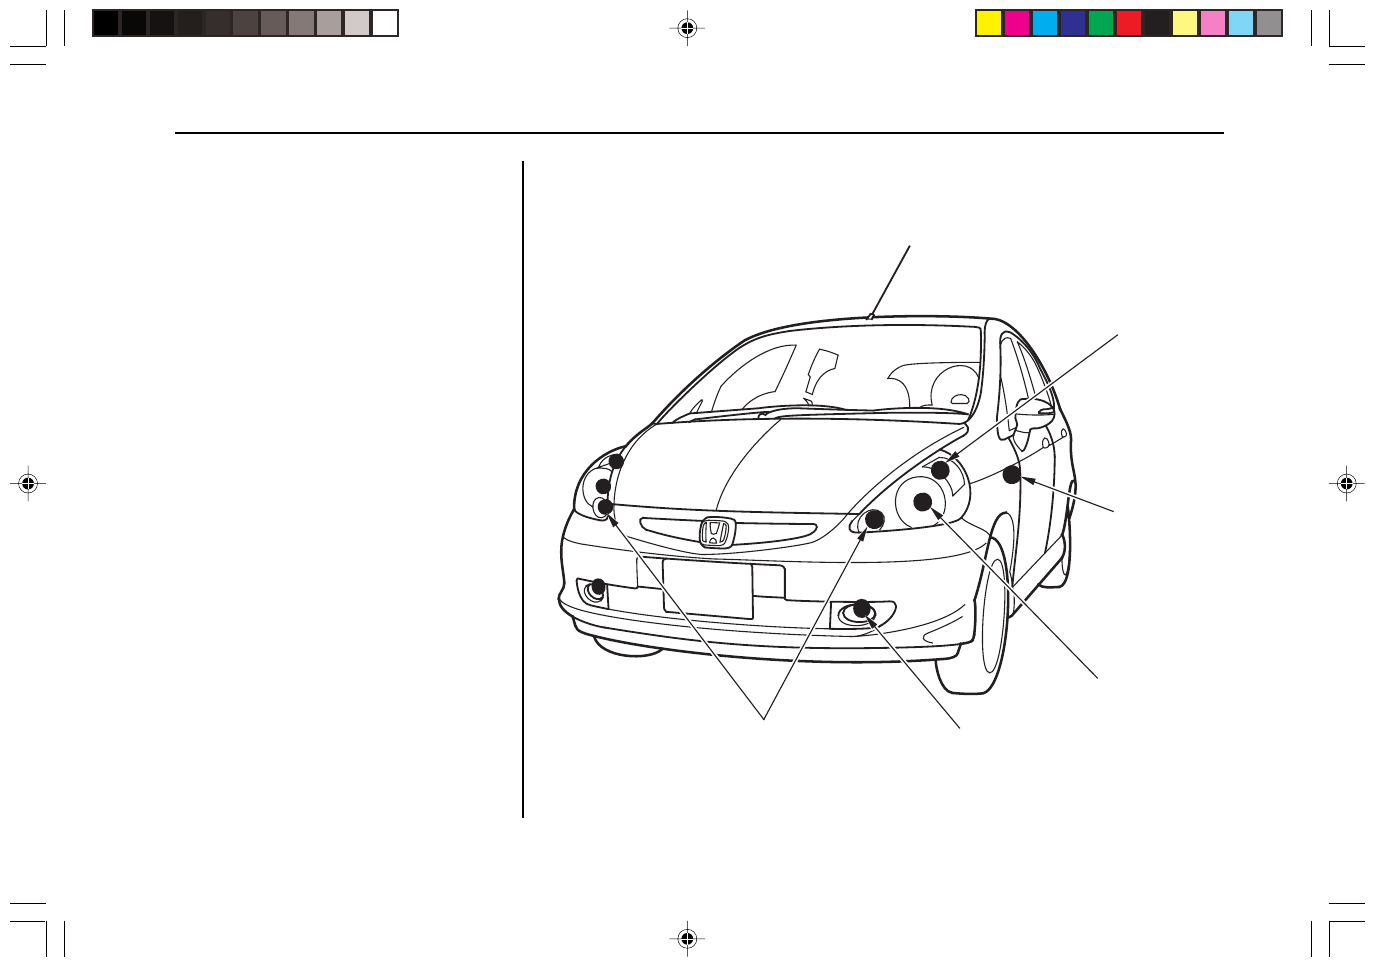Click the fog light dot nearest the front wheel
Viewport: 1374px width, 966px height.
click(861, 608)
